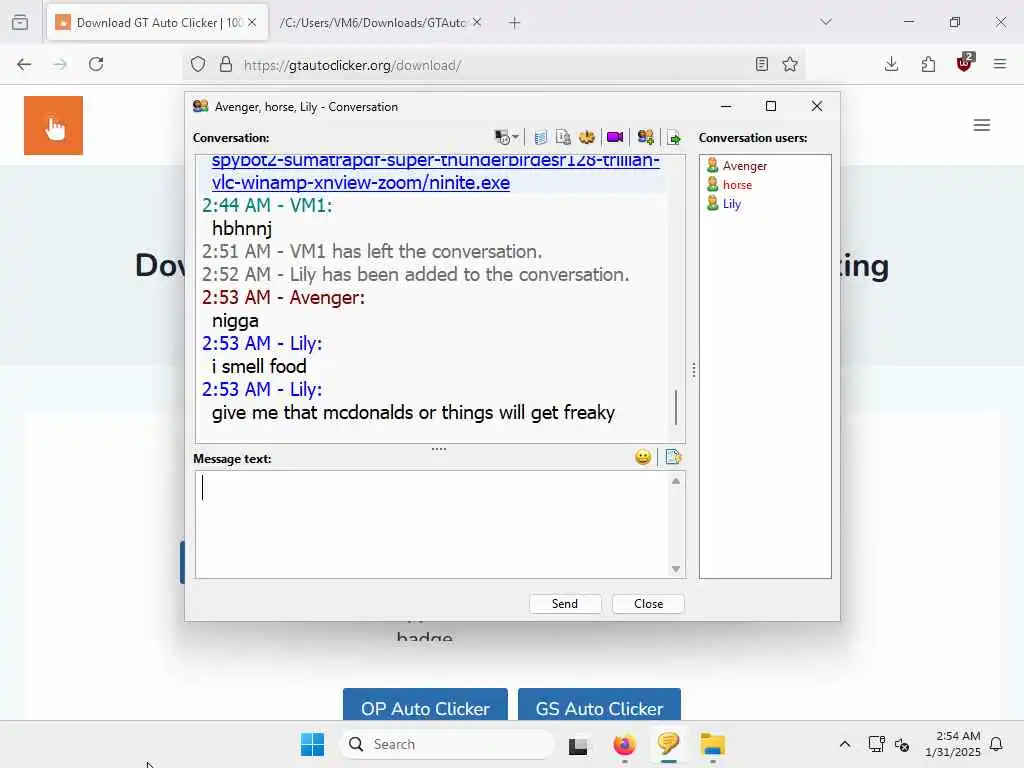Click the "give me that mcdonalds" message
1024x768 pixels.
click(413, 413)
